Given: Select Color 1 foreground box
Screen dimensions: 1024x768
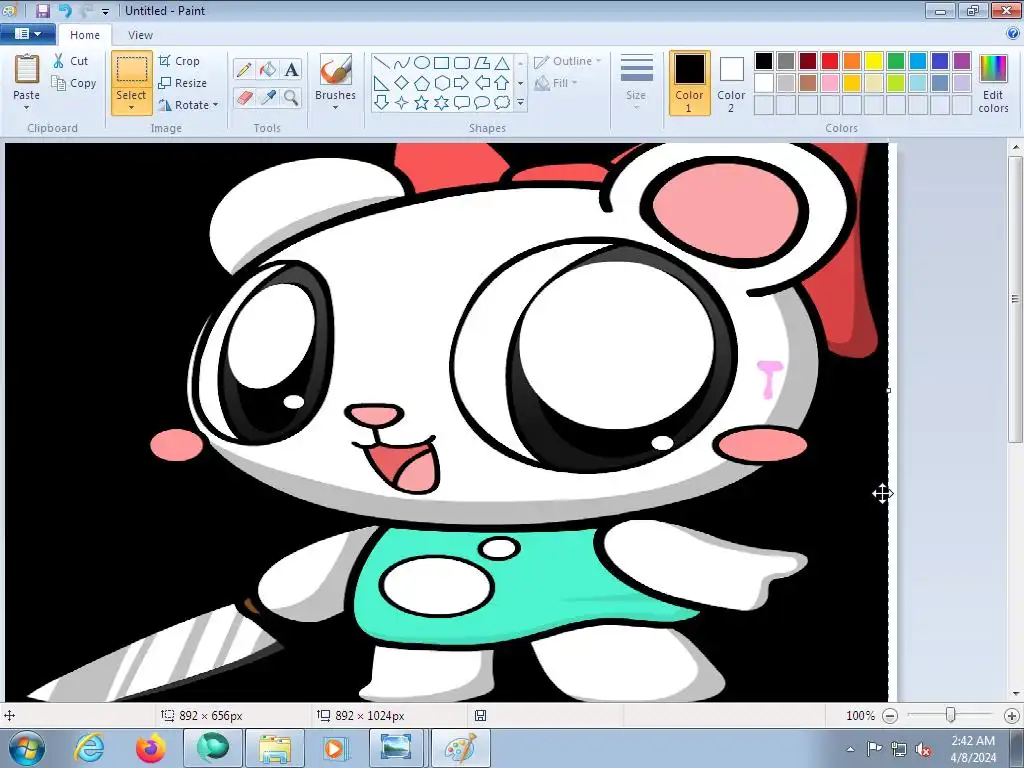Looking at the screenshot, I should [x=690, y=84].
